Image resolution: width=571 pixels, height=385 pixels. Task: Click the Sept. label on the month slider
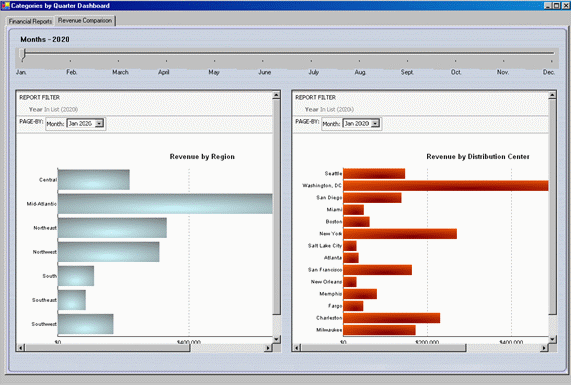click(407, 72)
